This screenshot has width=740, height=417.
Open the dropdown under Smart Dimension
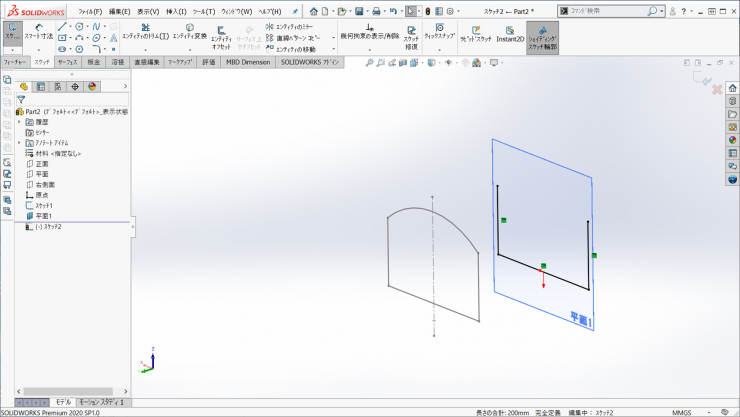point(39,49)
